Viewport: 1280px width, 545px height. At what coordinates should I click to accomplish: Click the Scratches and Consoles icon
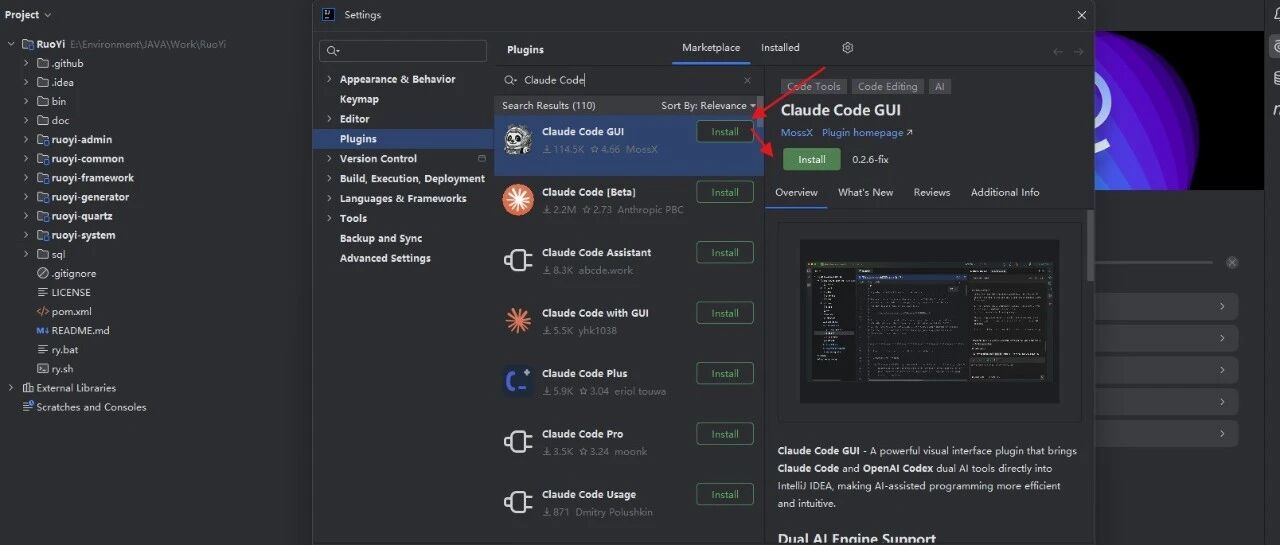[x=28, y=407]
